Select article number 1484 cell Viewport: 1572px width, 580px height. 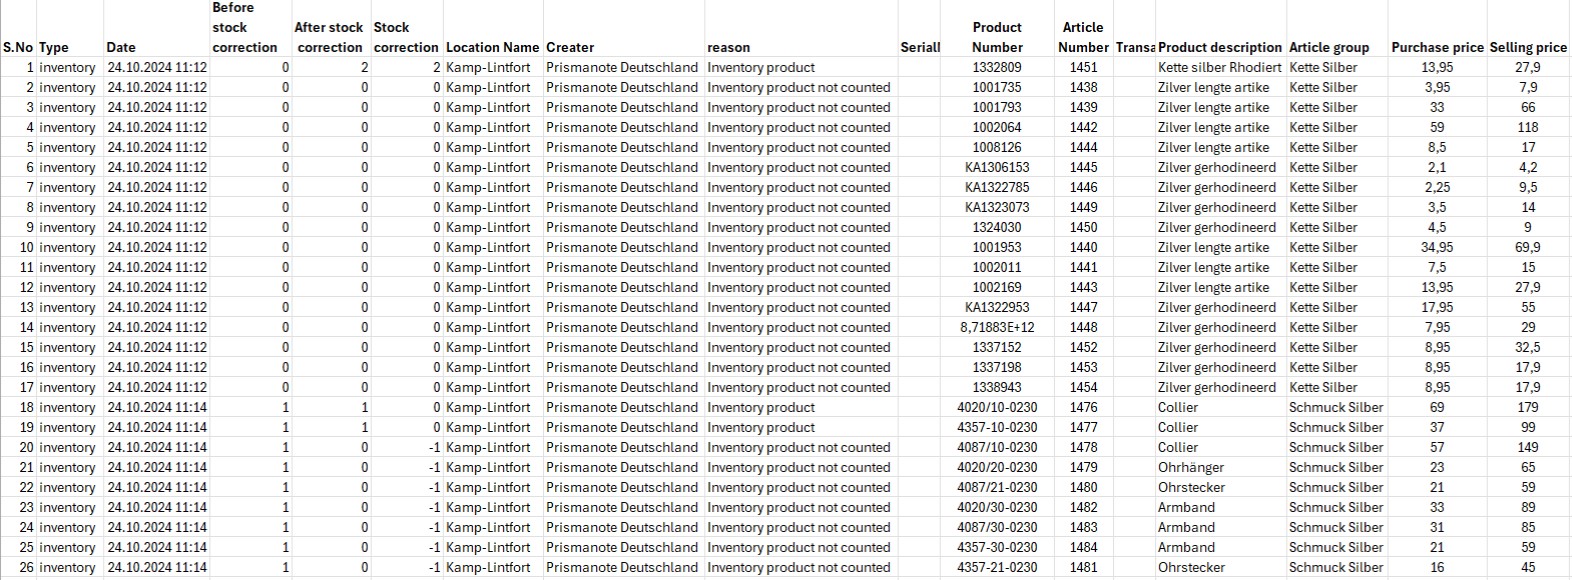pyautogui.click(x=1083, y=547)
